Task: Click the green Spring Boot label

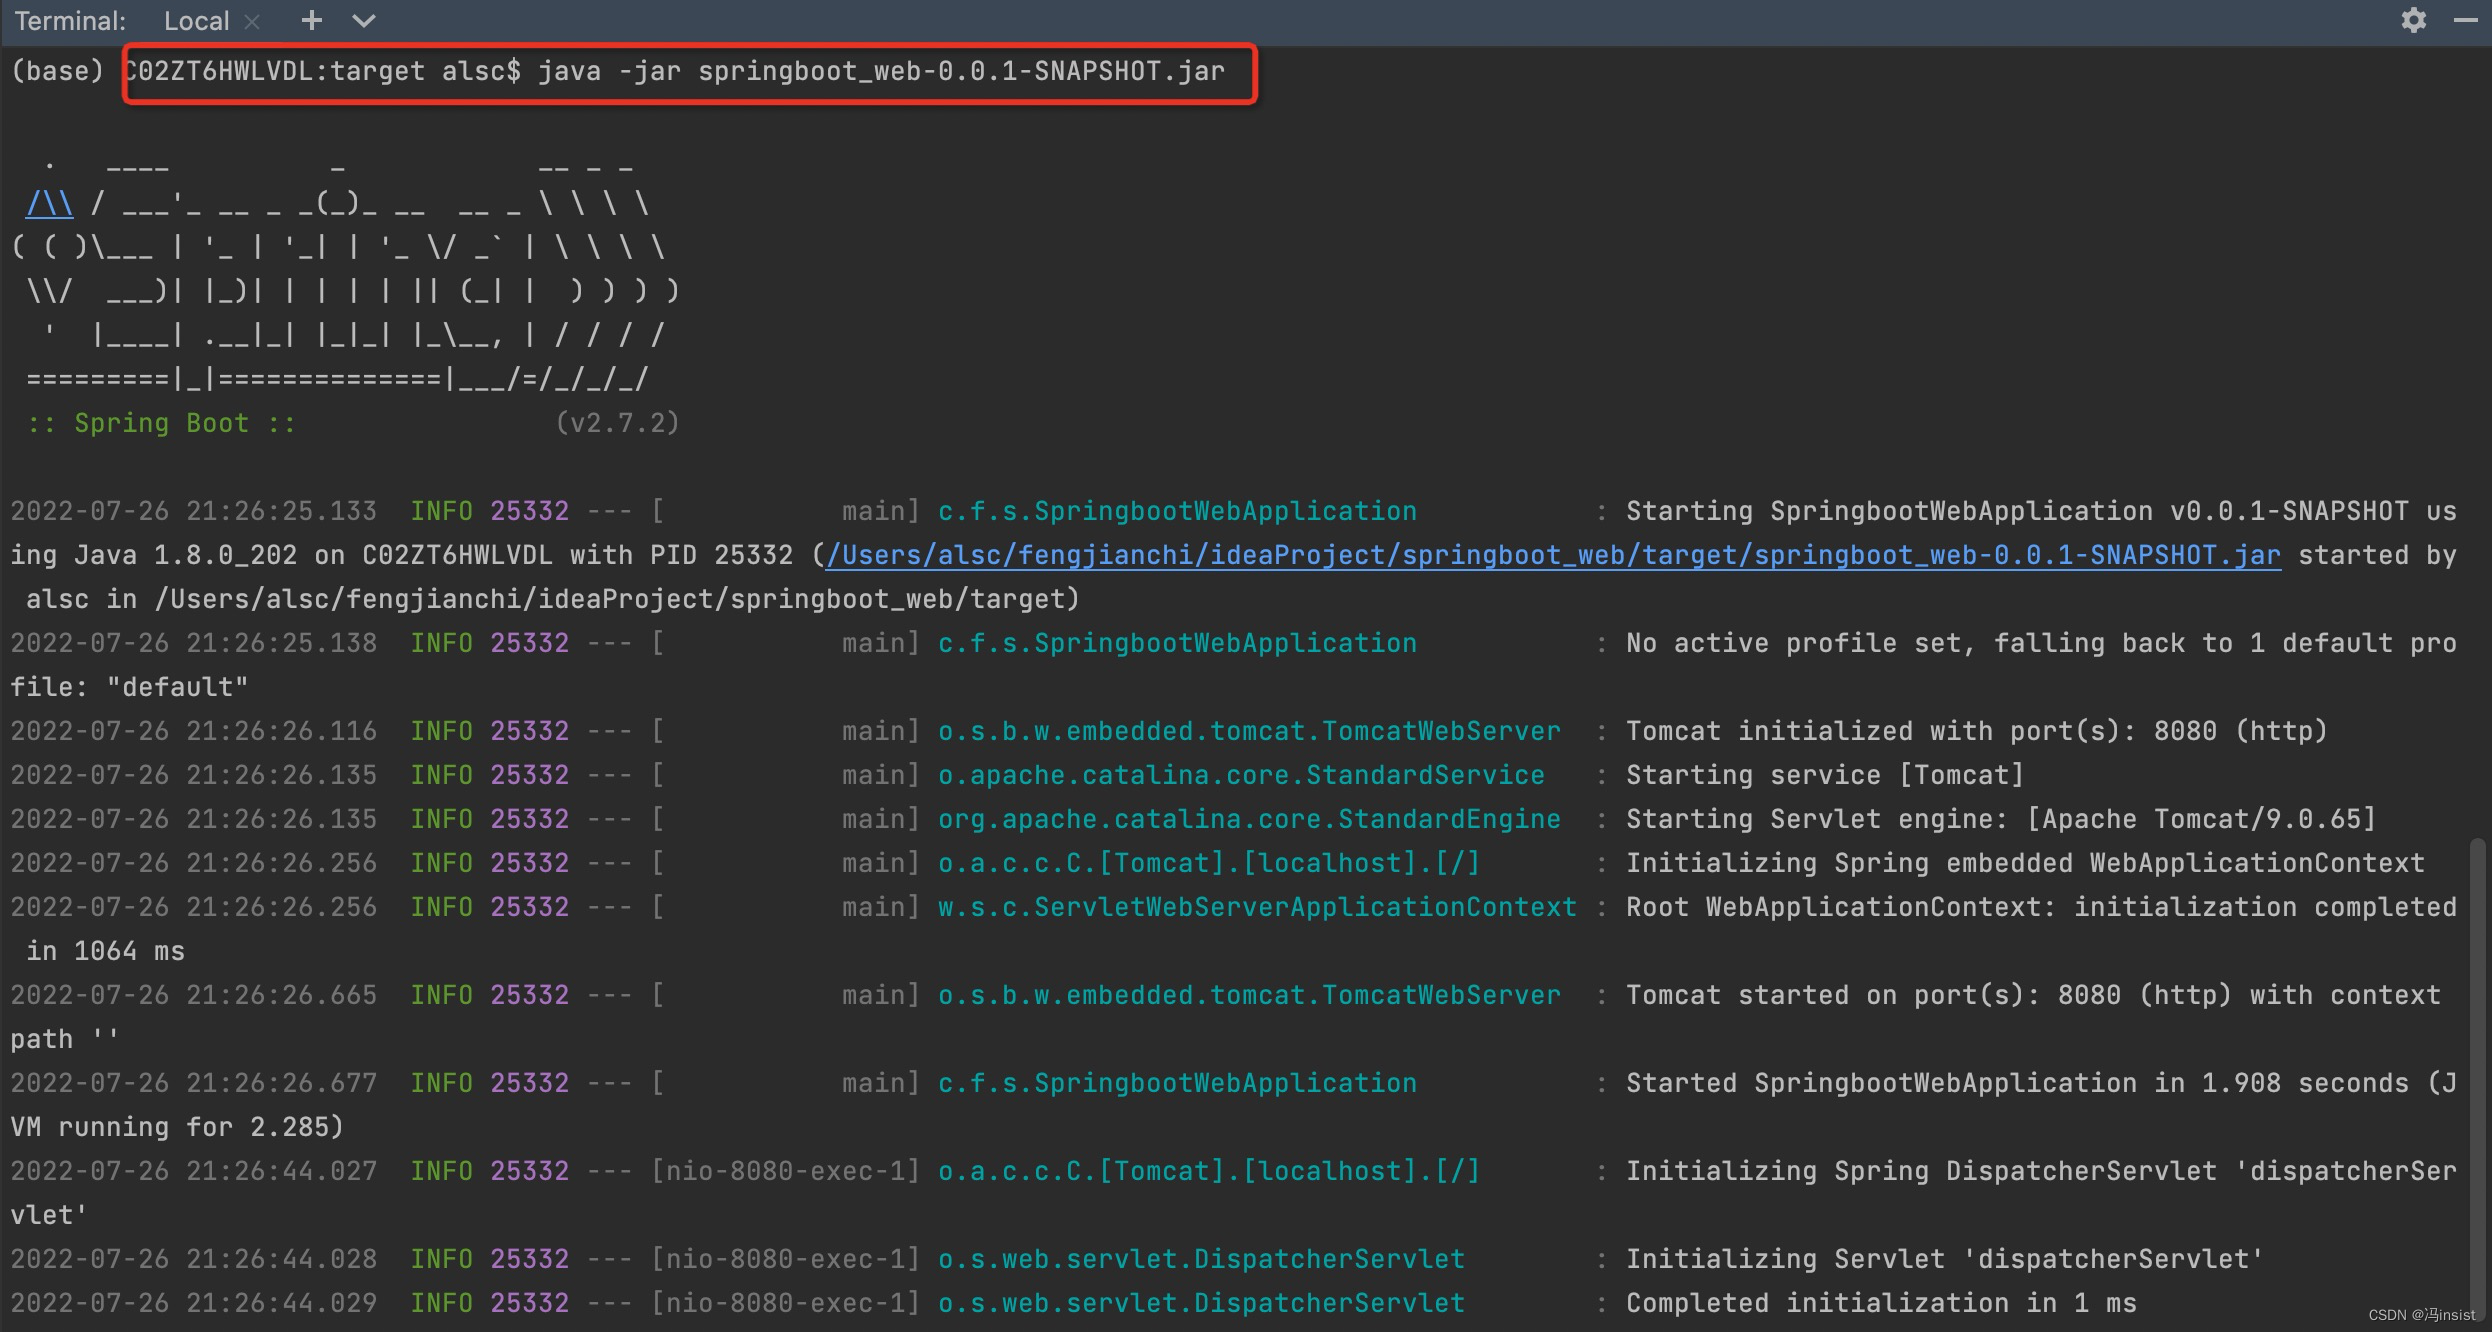Action: (x=161, y=423)
